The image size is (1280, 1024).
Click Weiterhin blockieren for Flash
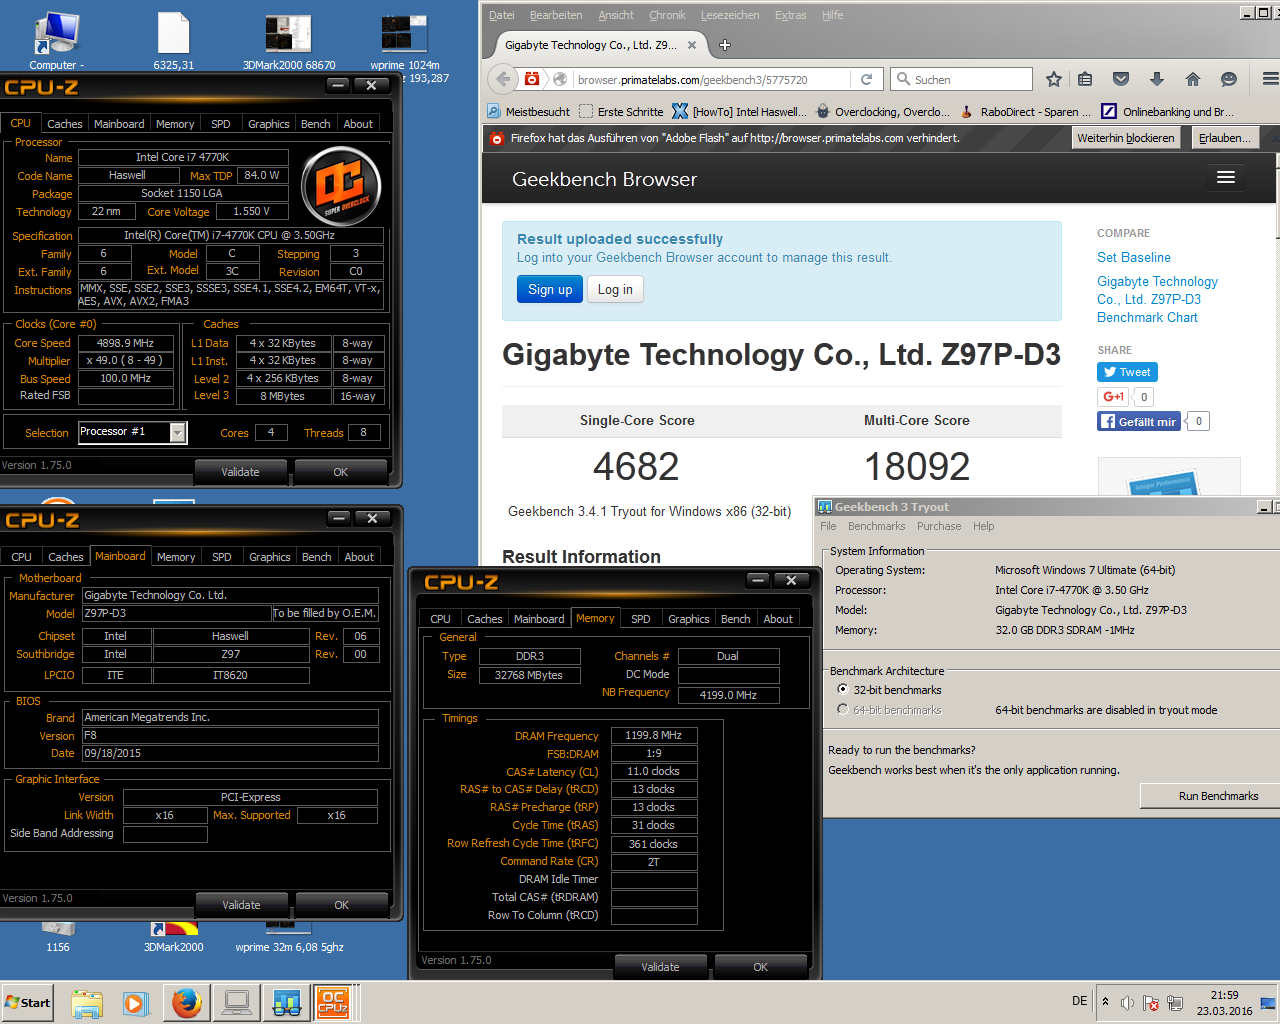[1126, 138]
